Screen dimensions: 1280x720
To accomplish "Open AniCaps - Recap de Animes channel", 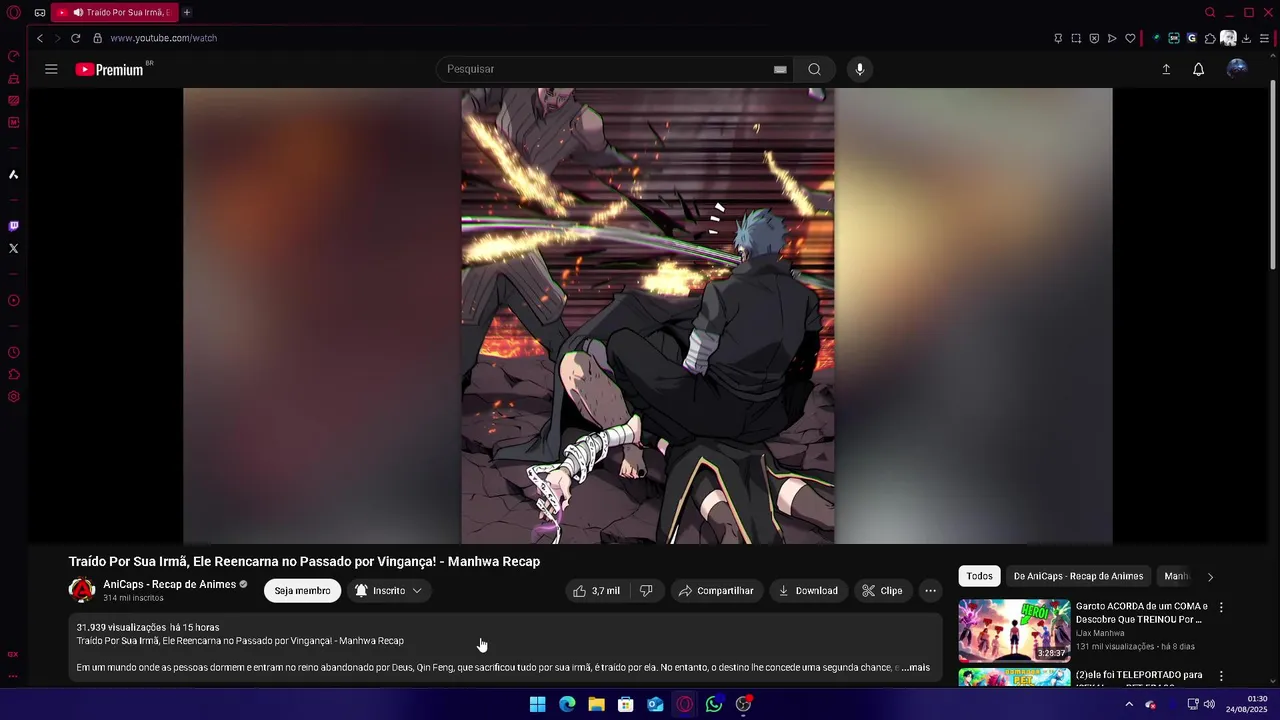I will 169,584.
